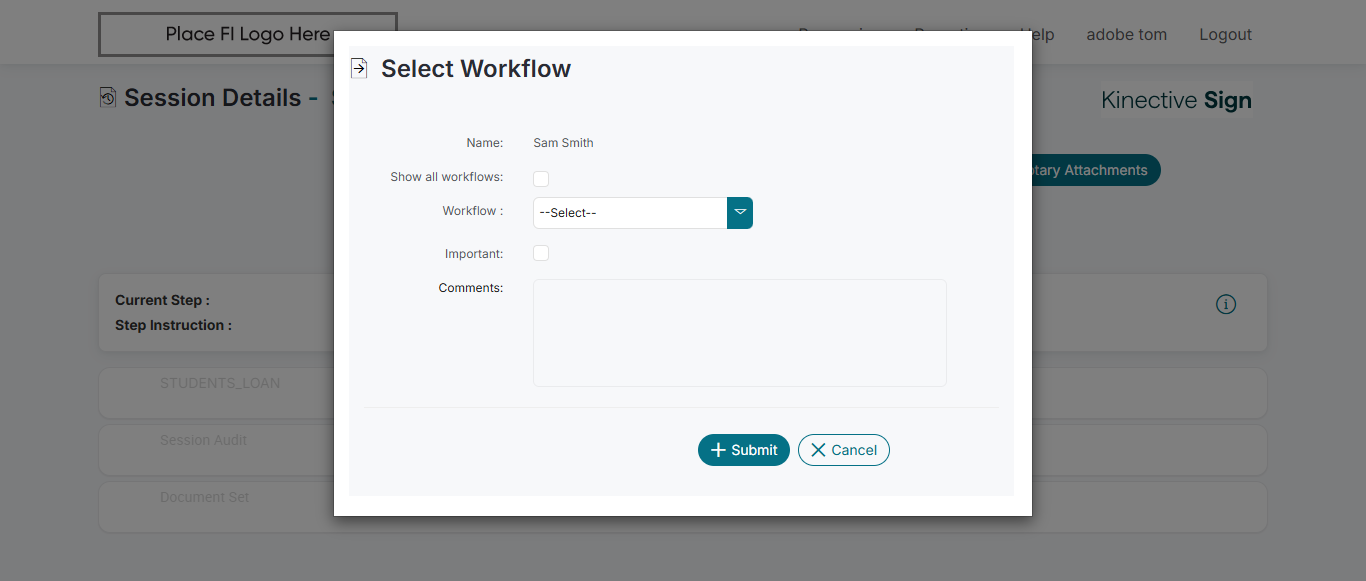Viewport: 1366px width, 581px height.
Task: Expand the Session Audit section
Action: (x=204, y=440)
